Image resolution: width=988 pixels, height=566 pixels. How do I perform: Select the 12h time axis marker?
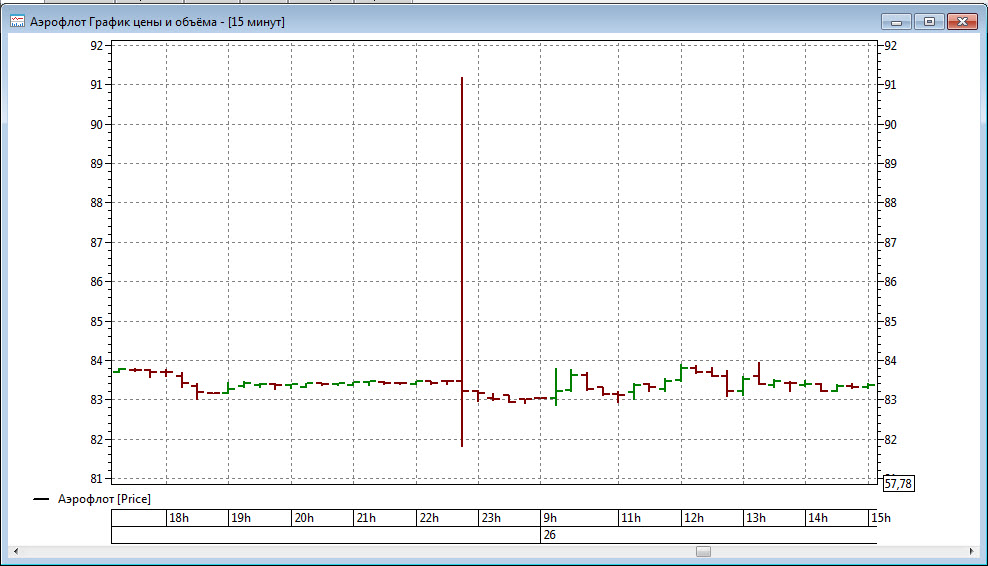pyautogui.click(x=693, y=518)
